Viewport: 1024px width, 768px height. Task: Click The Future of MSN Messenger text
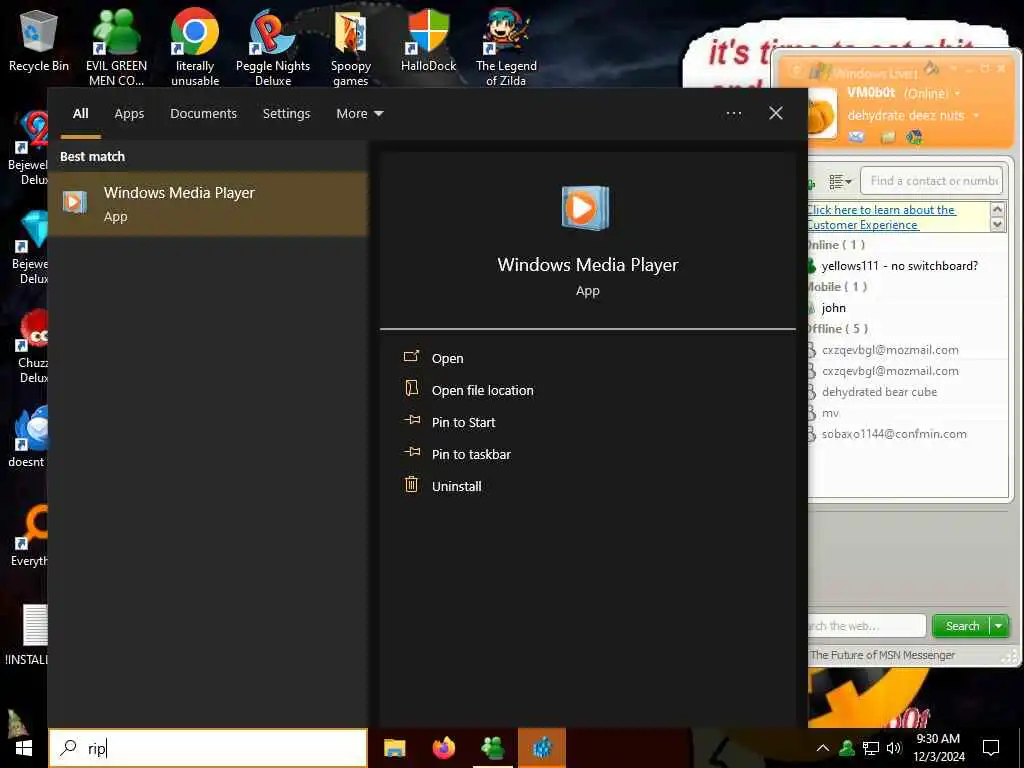(x=882, y=654)
